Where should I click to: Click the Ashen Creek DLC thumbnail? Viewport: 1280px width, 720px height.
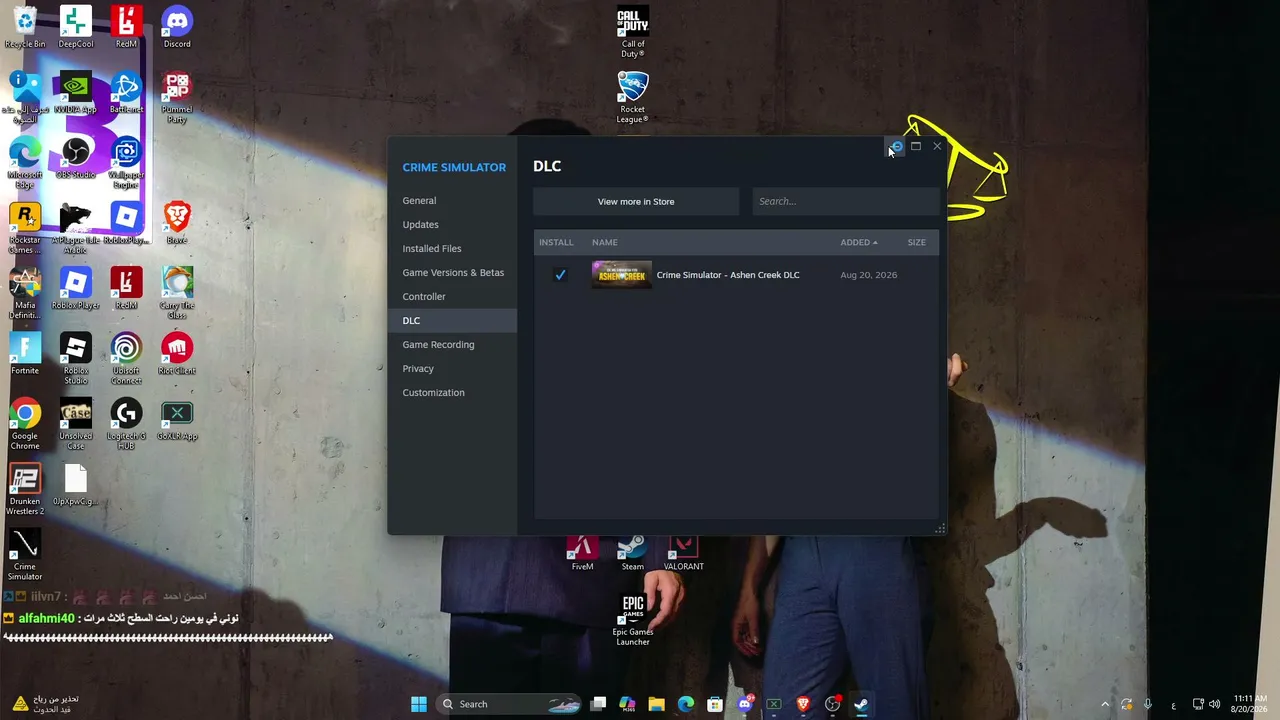click(x=621, y=275)
